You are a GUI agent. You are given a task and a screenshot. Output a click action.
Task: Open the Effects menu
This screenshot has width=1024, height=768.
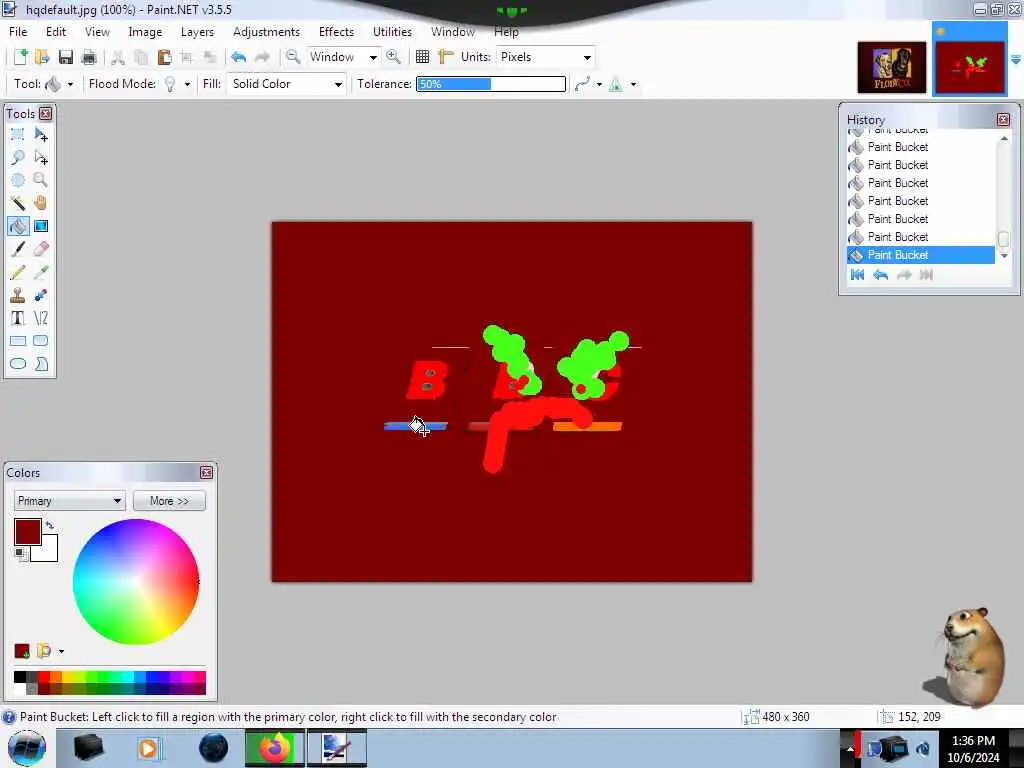(336, 31)
